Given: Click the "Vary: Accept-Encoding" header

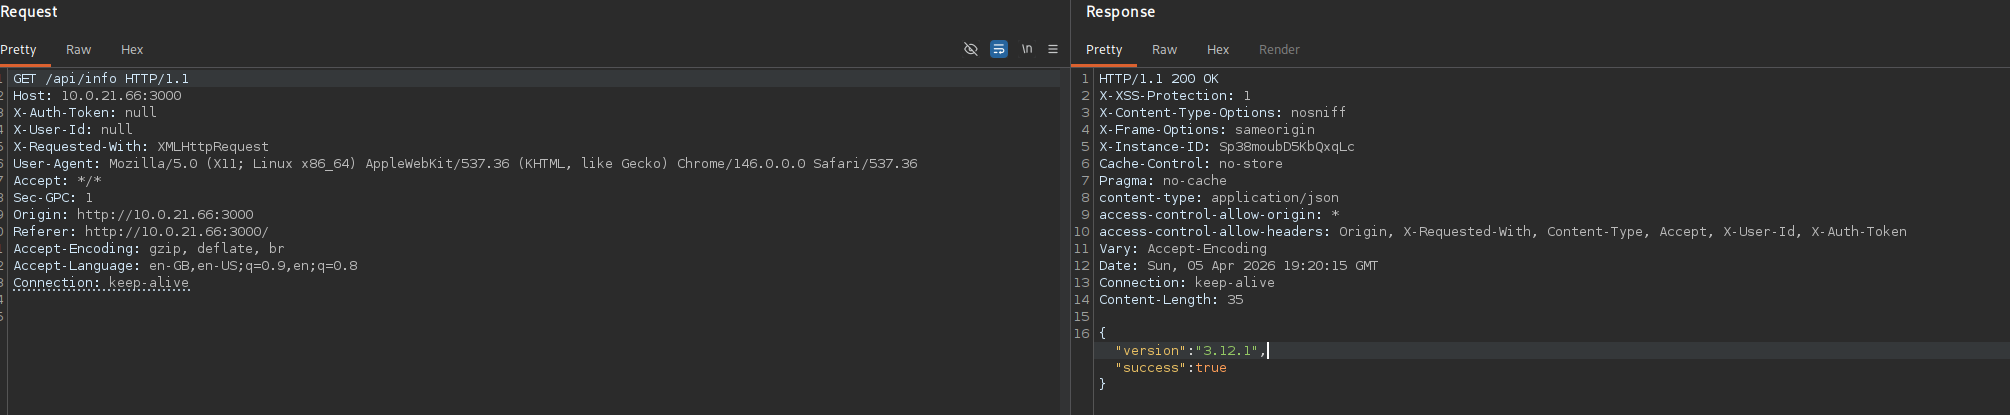Looking at the screenshot, I should coord(1183,248).
